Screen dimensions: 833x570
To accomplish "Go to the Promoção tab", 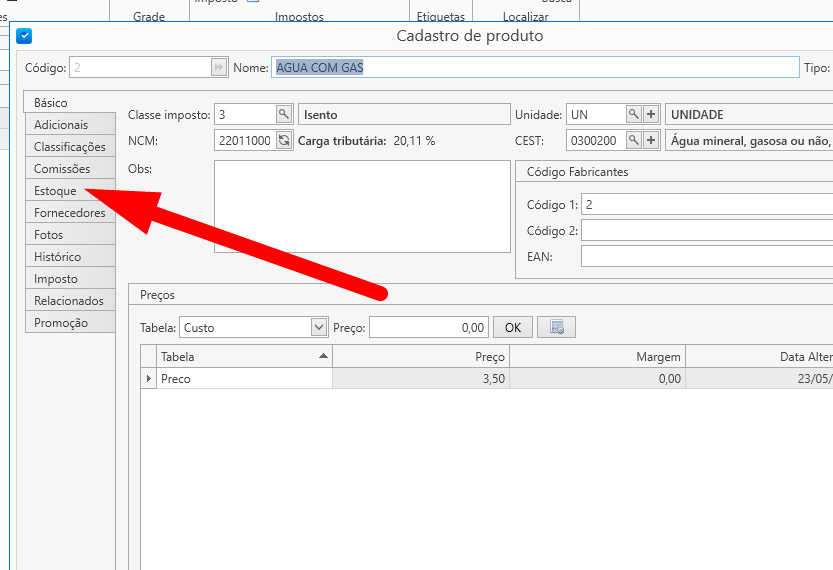I will tap(61, 323).
